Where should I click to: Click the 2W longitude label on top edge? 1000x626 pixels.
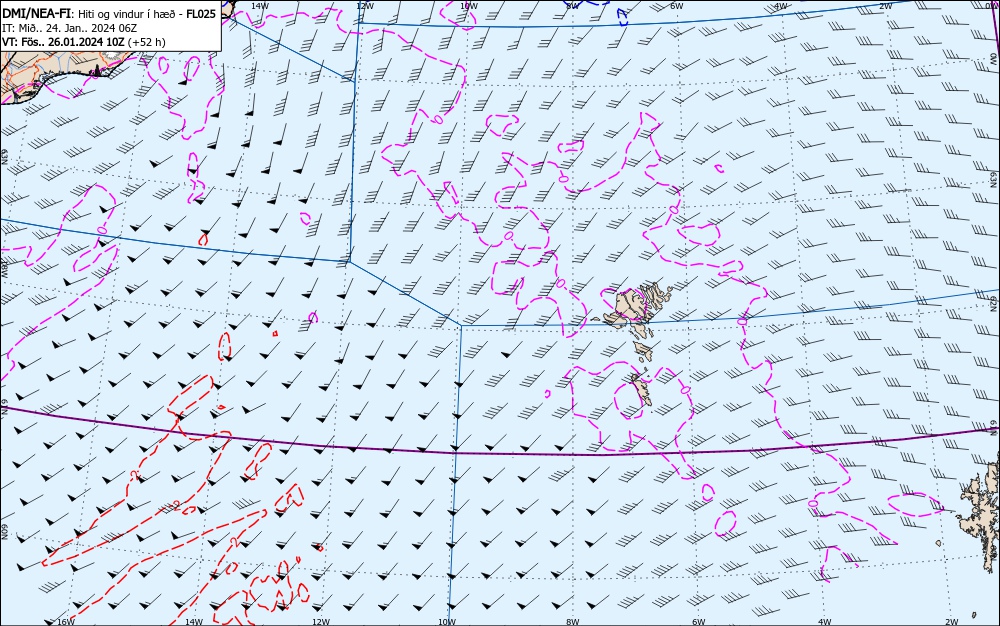(x=886, y=6)
